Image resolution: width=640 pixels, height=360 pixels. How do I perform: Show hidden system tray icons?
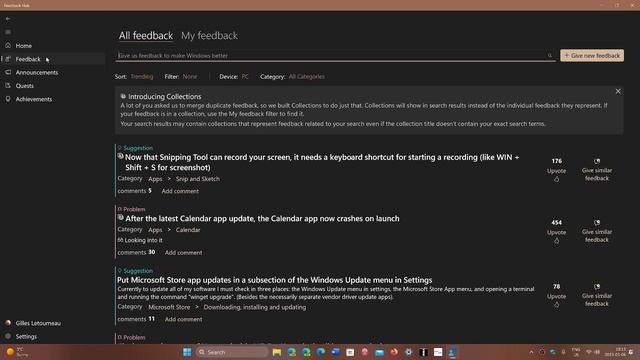(x=531, y=352)
